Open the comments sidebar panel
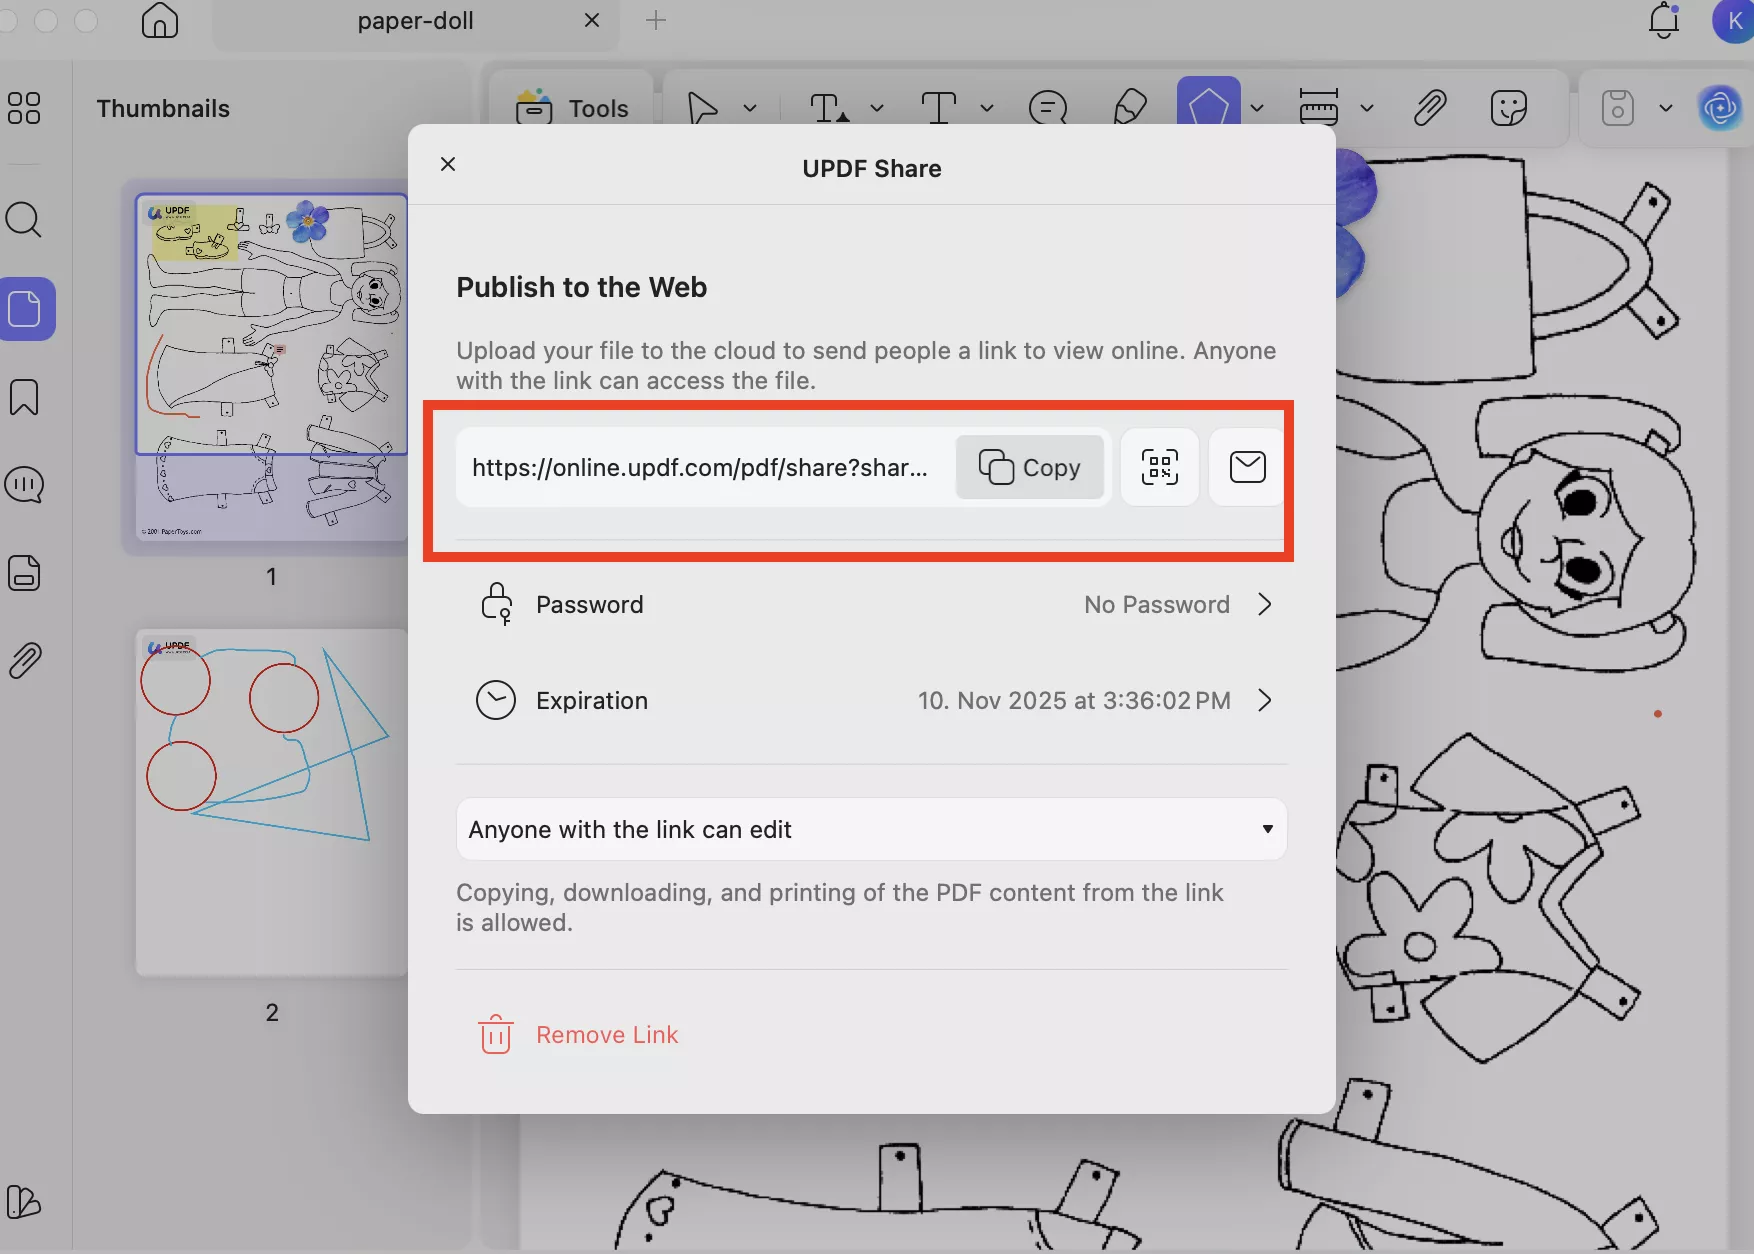 point(24,485)
